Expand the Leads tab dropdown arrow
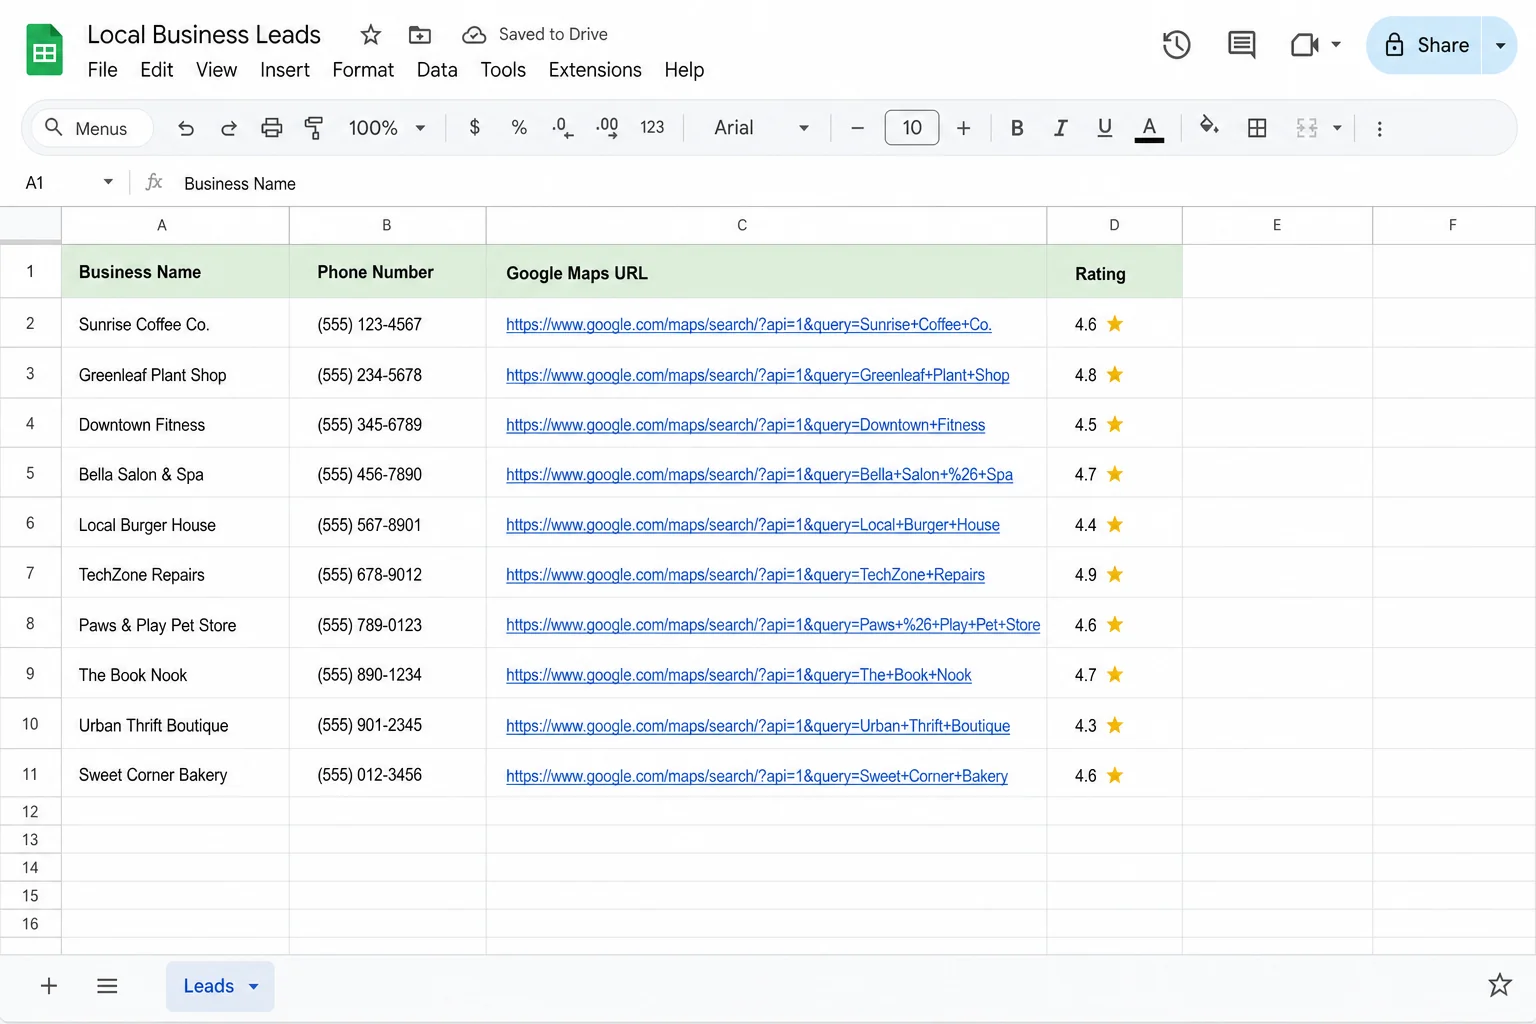 [x=254, y=987]
